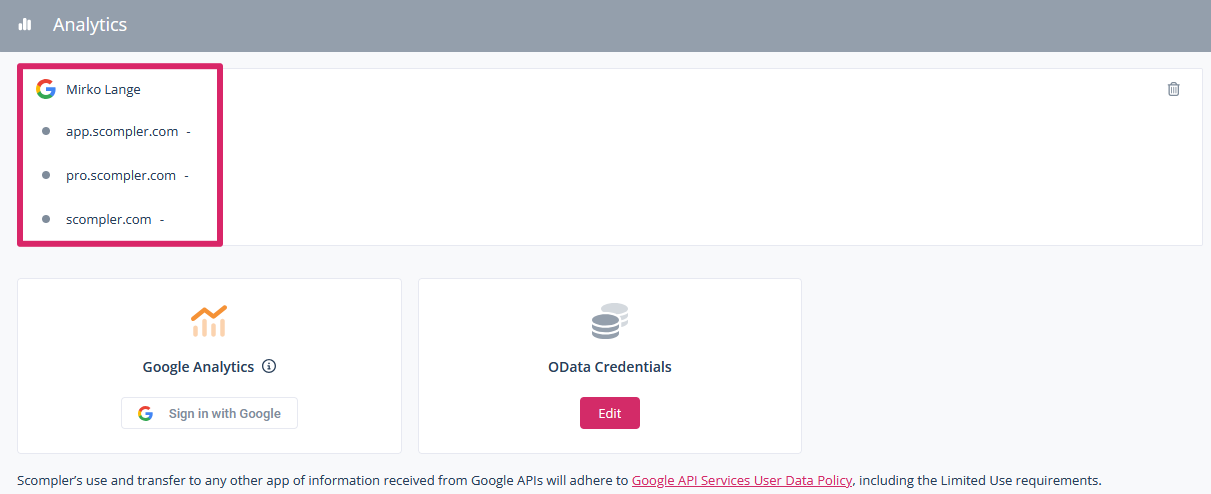
Task: Open the info icon next to Google Analytics
Action: pos(268,366)
